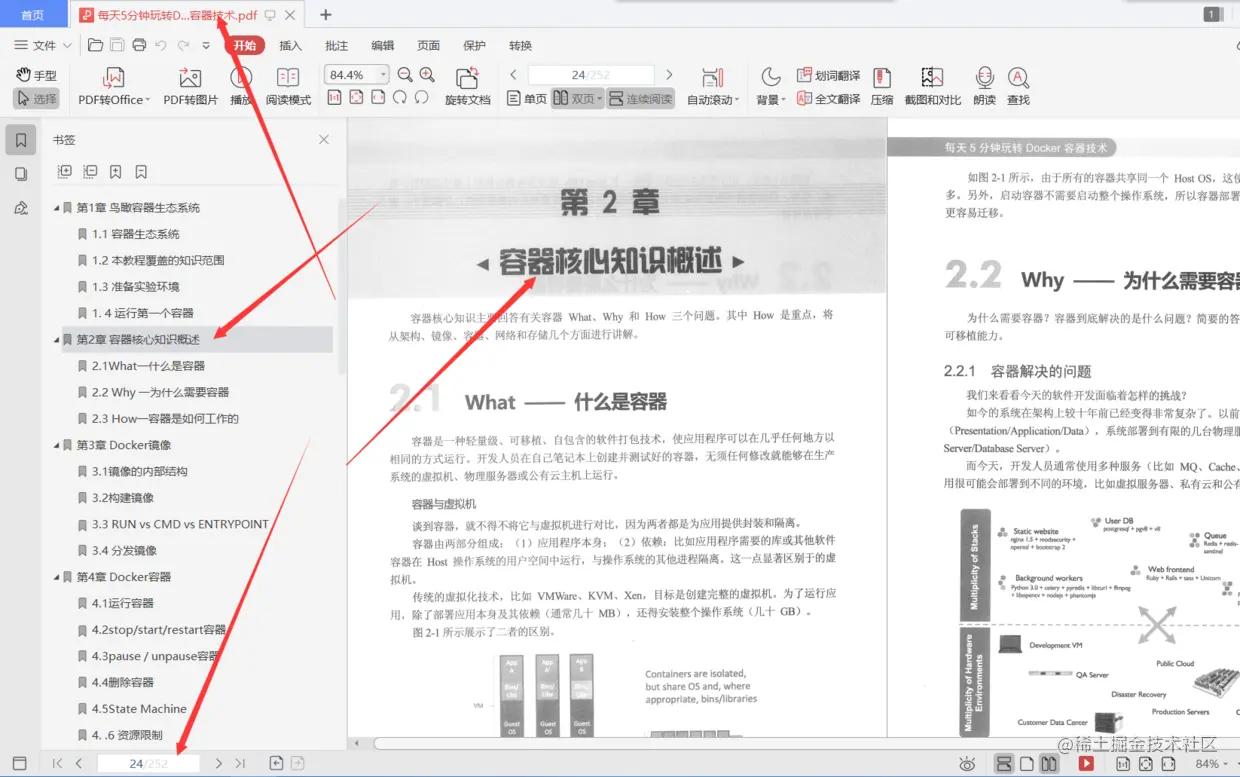Switch to the 页面 ribbon tab
This screenshot has height=777, width=1240.
(428, 45)
